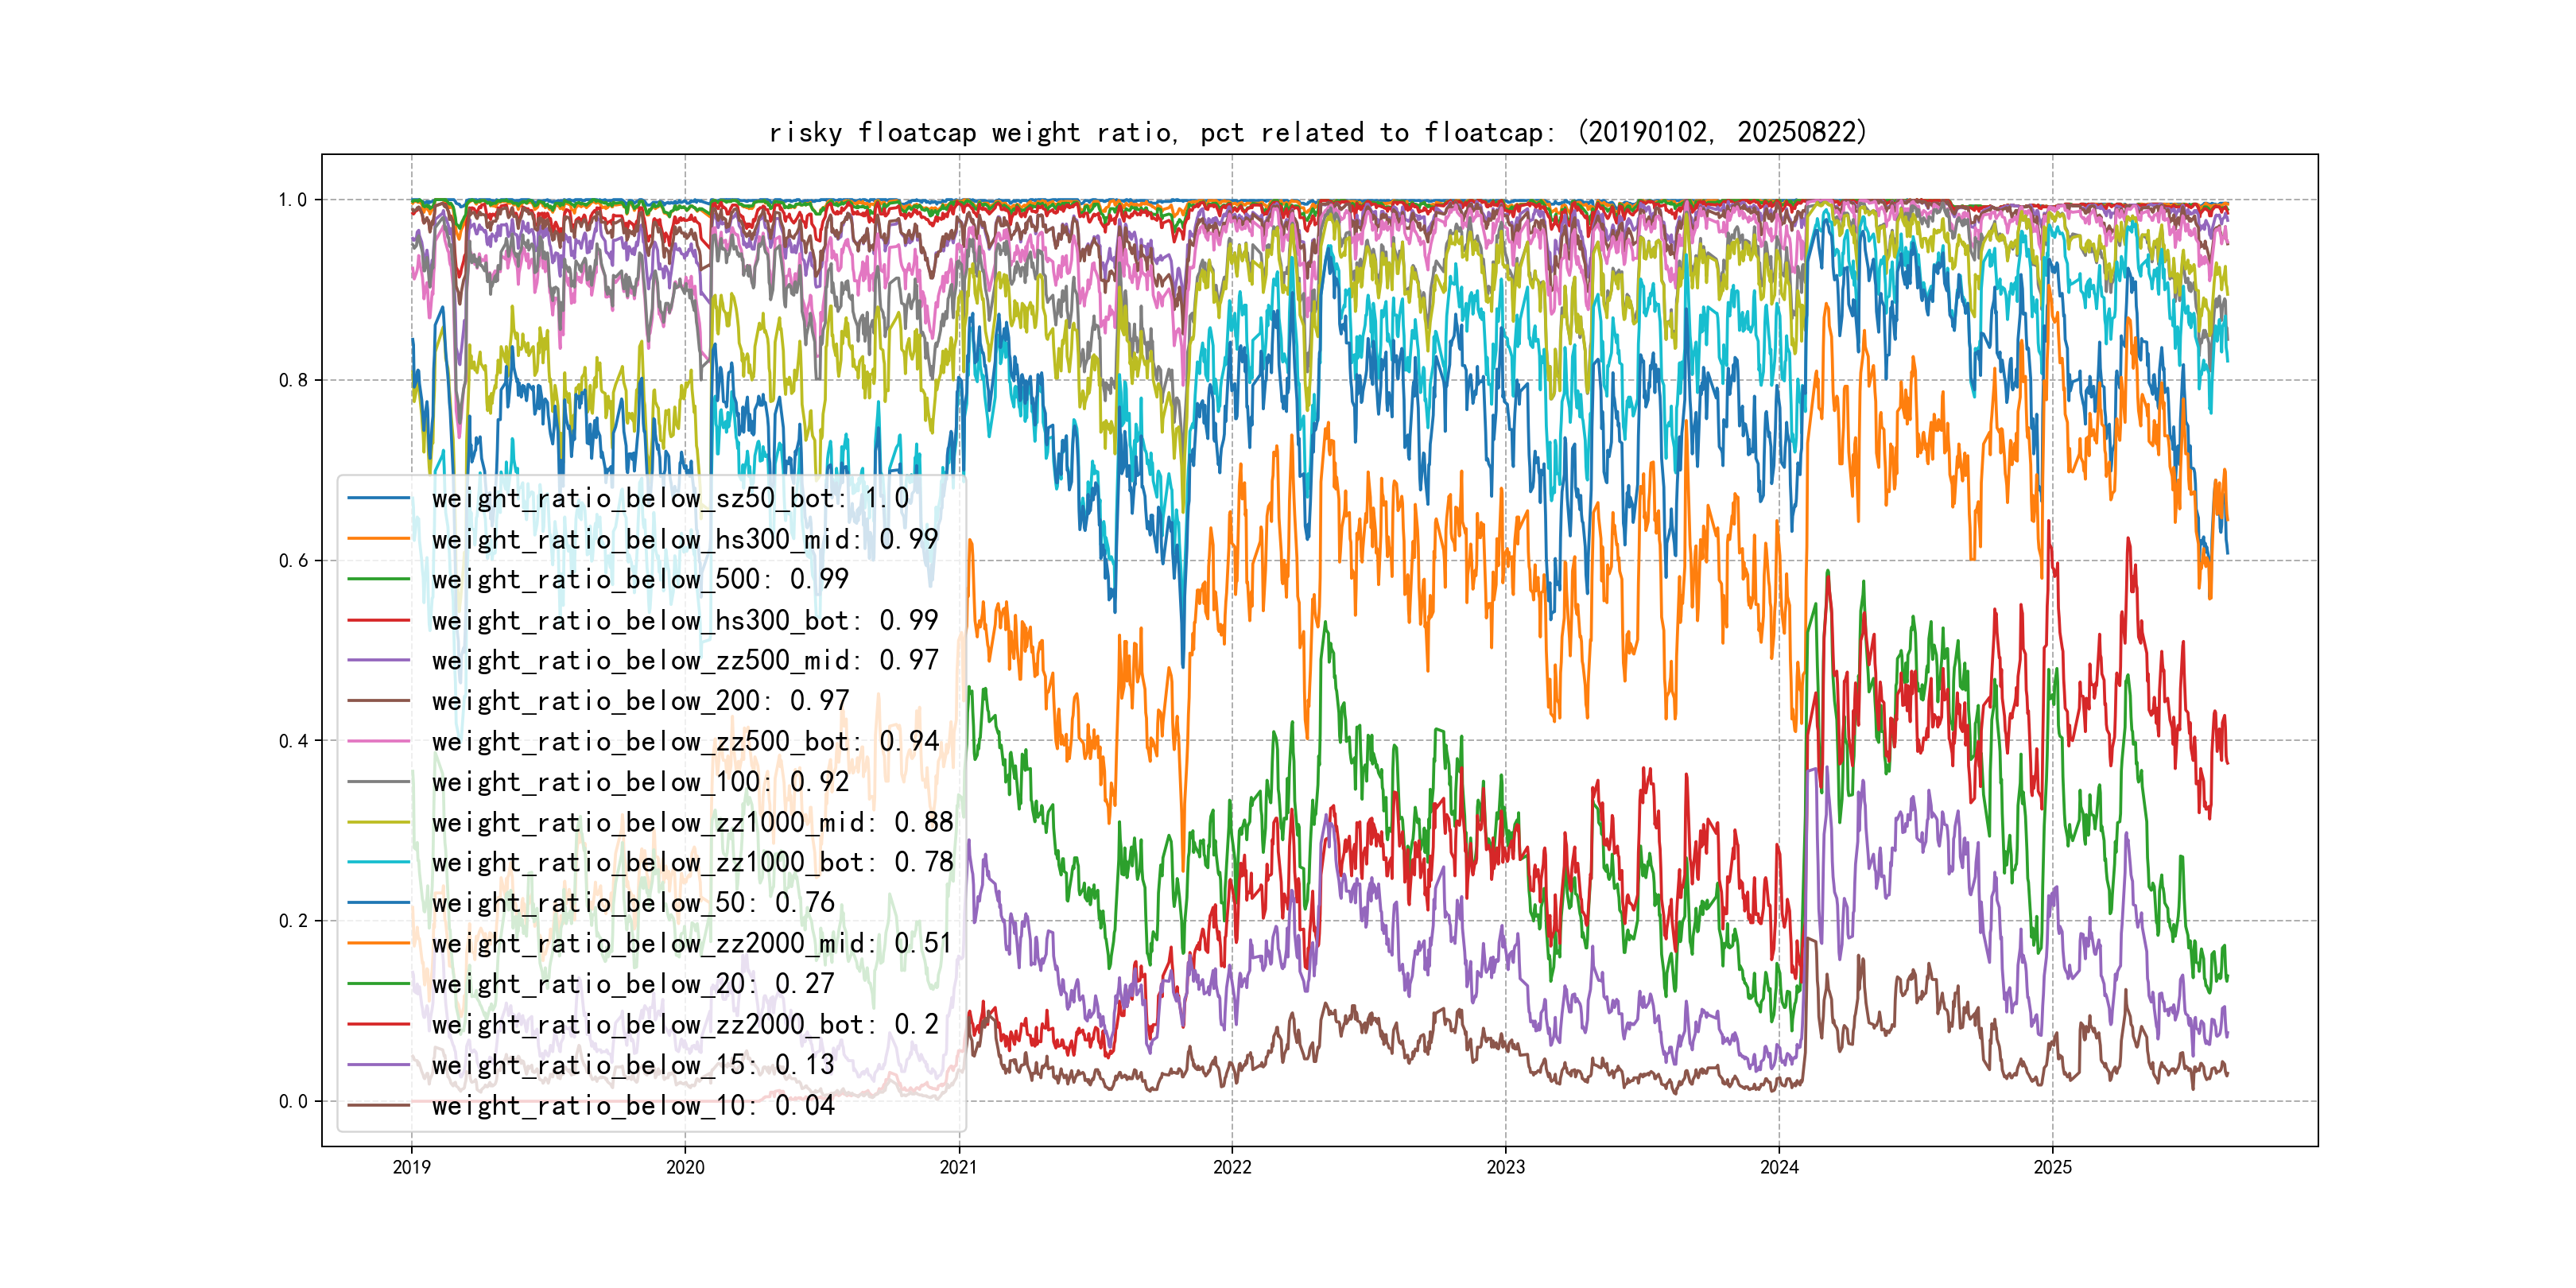Click the 2022 x-axis tick label
Screen dimensions: 2576x1288
point(1232,1167)
